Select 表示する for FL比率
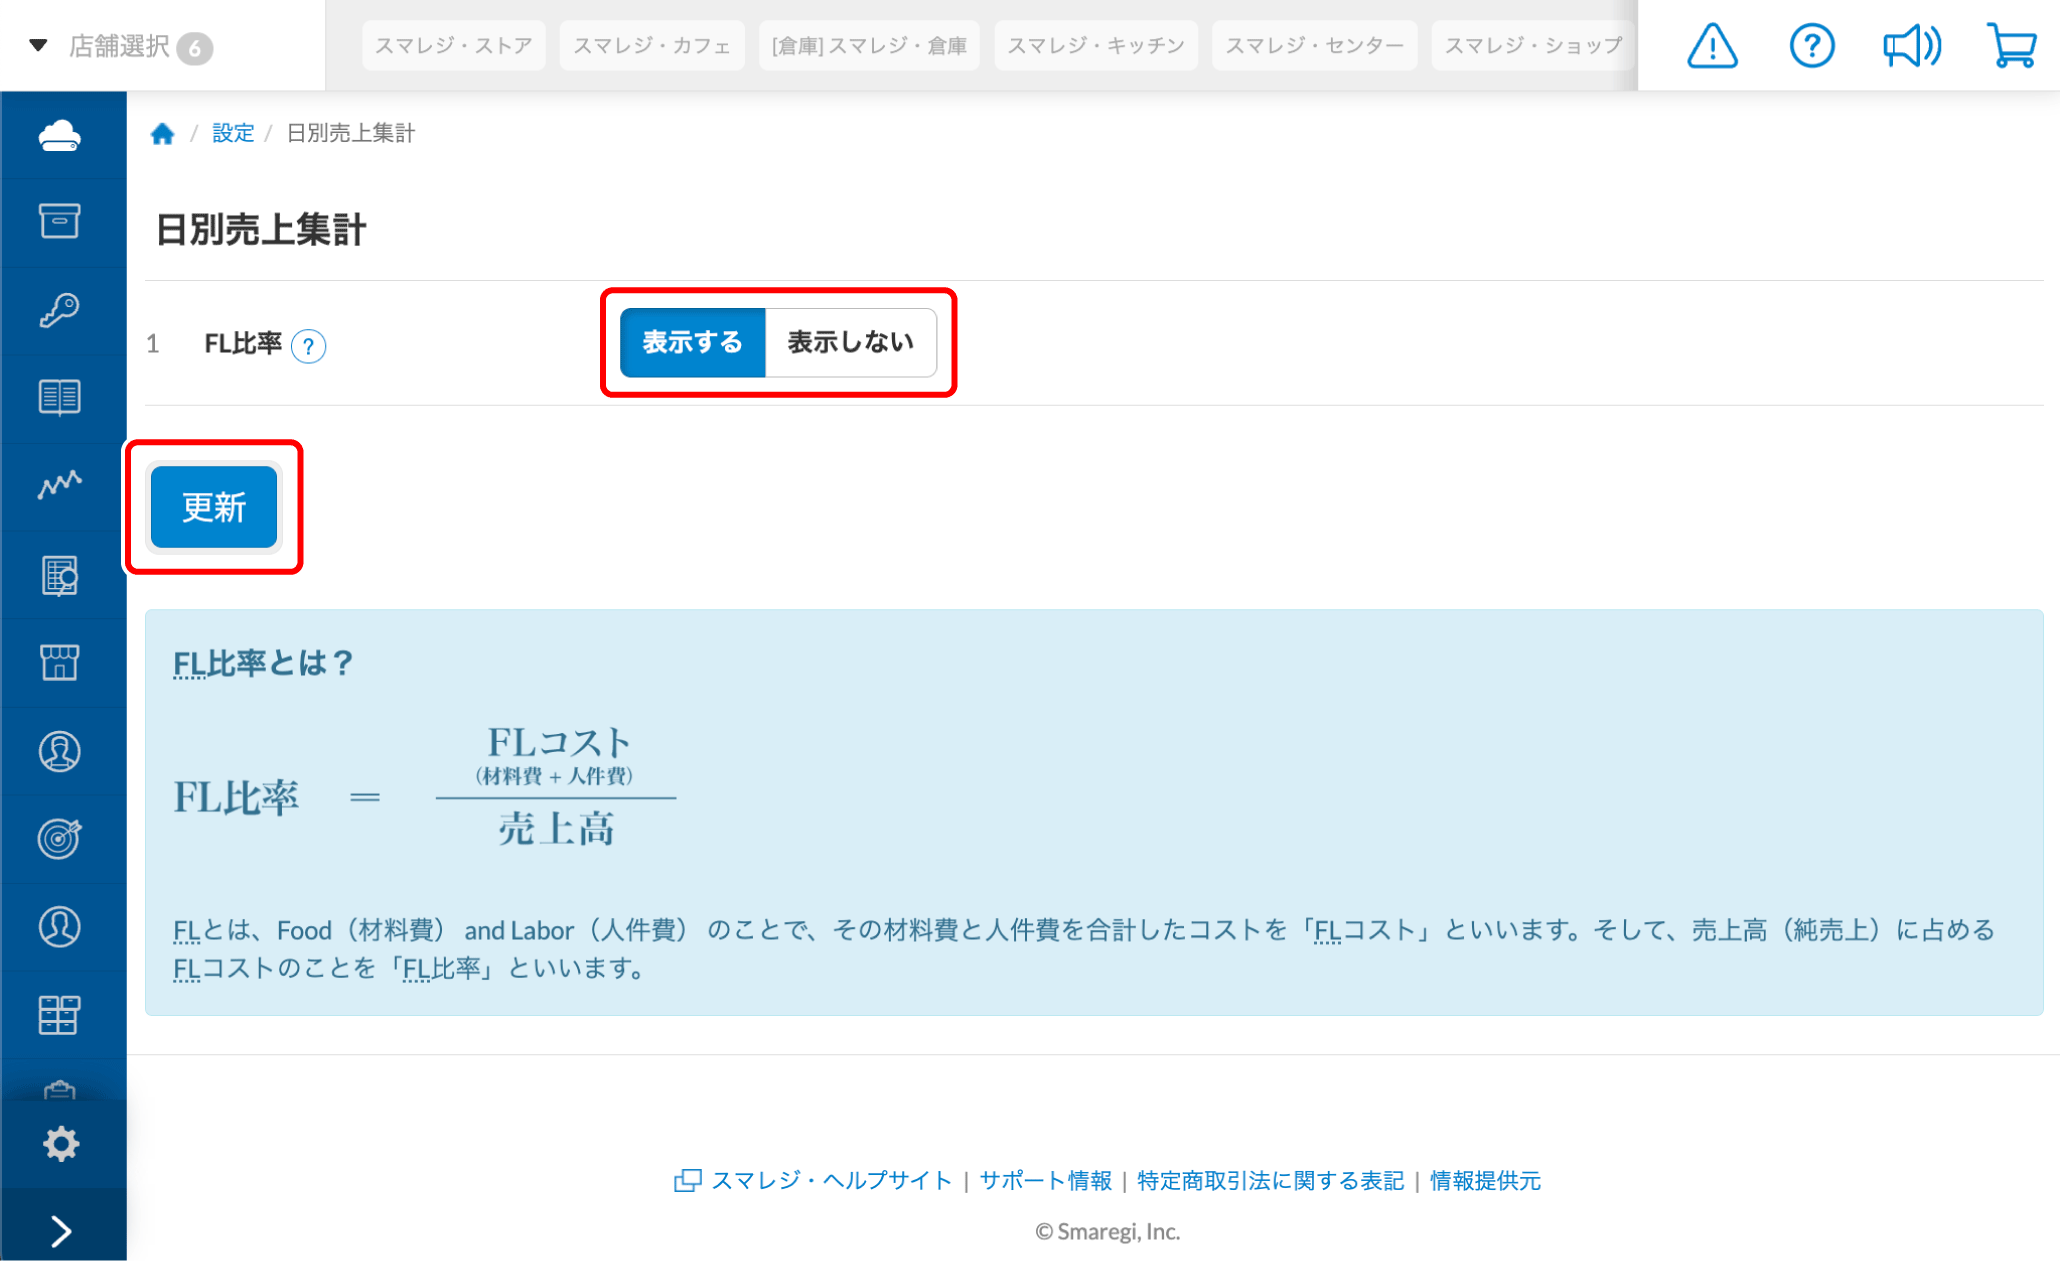 click(x=692, y=342)
